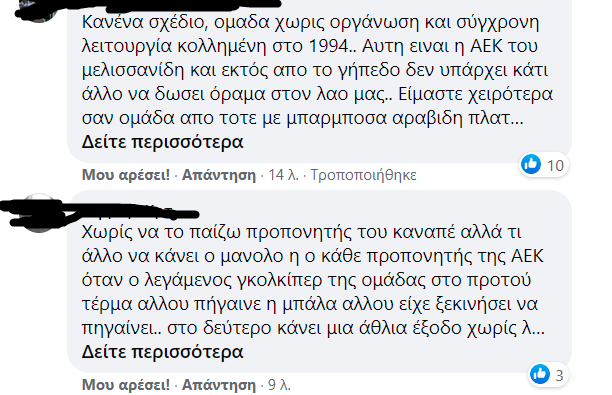Reply to the first comment via Απάντηση
612x395 pixels.
click(219, 174)
